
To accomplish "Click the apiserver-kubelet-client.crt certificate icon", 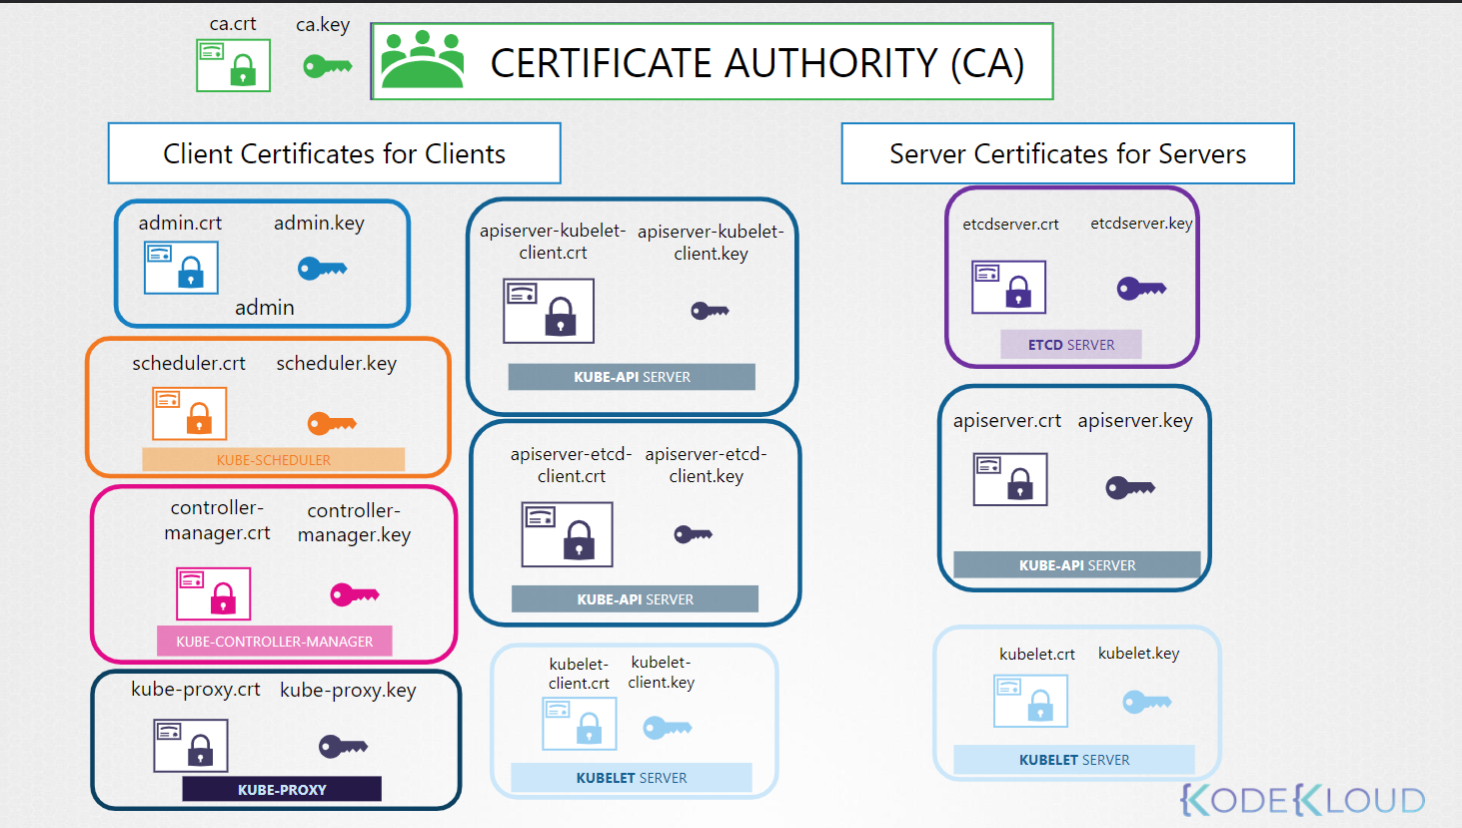I will pos(548,311).
